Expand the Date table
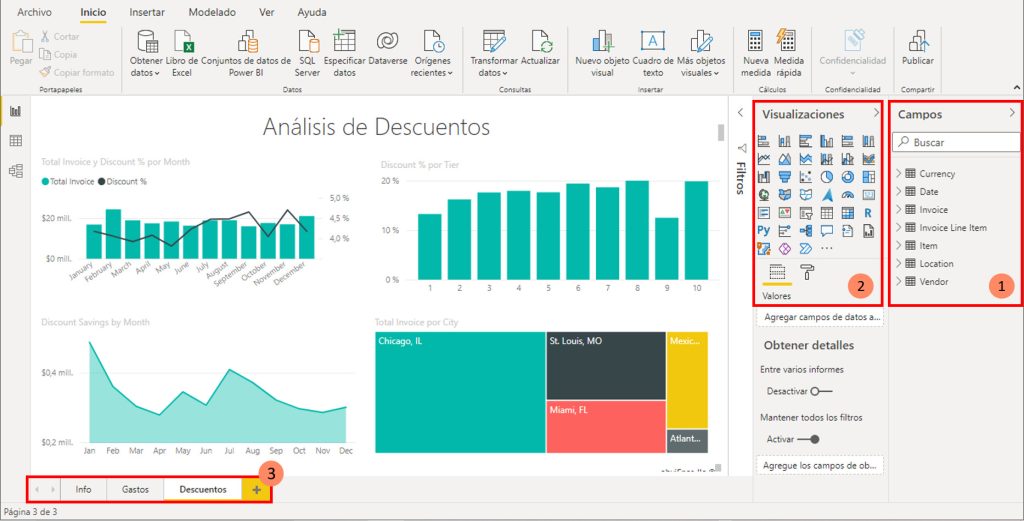1024x521 pixels. pos(898,191)
